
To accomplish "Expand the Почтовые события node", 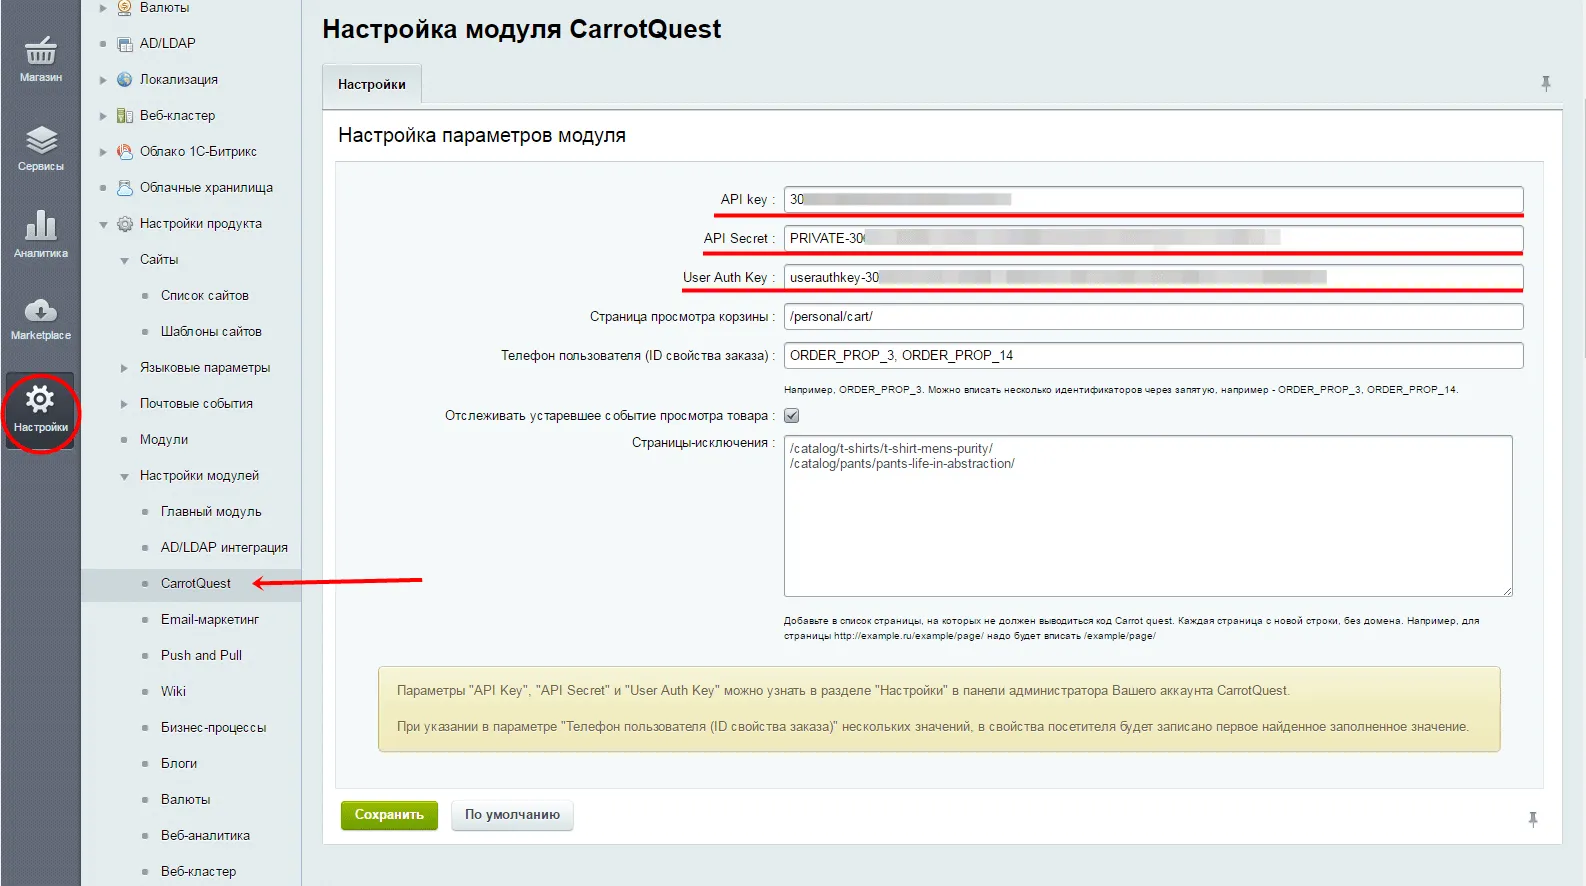I will (x=124, y=404).
